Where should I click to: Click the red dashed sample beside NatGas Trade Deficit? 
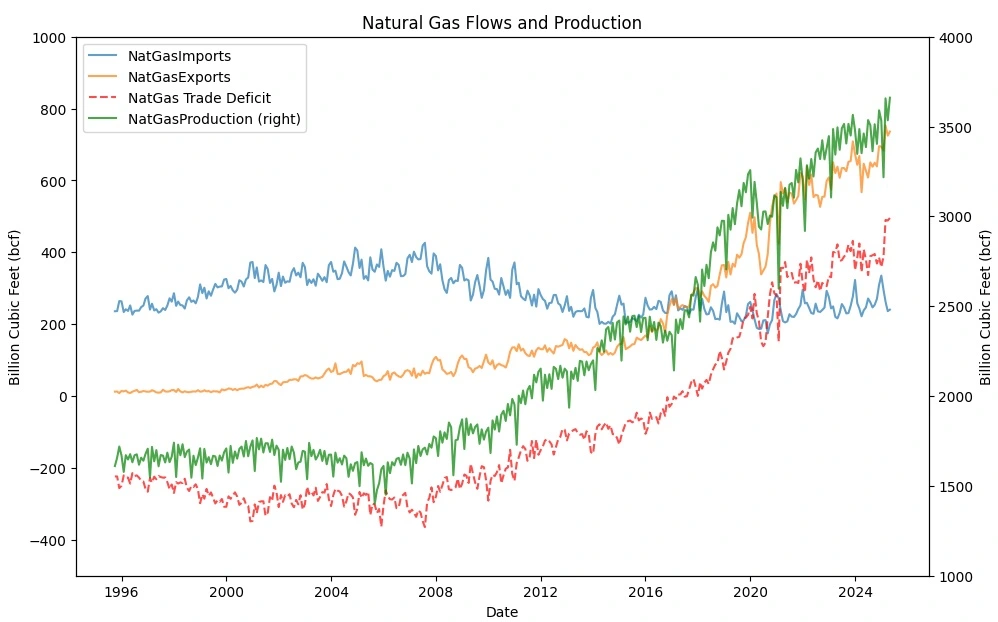click(x=103, y=98)
